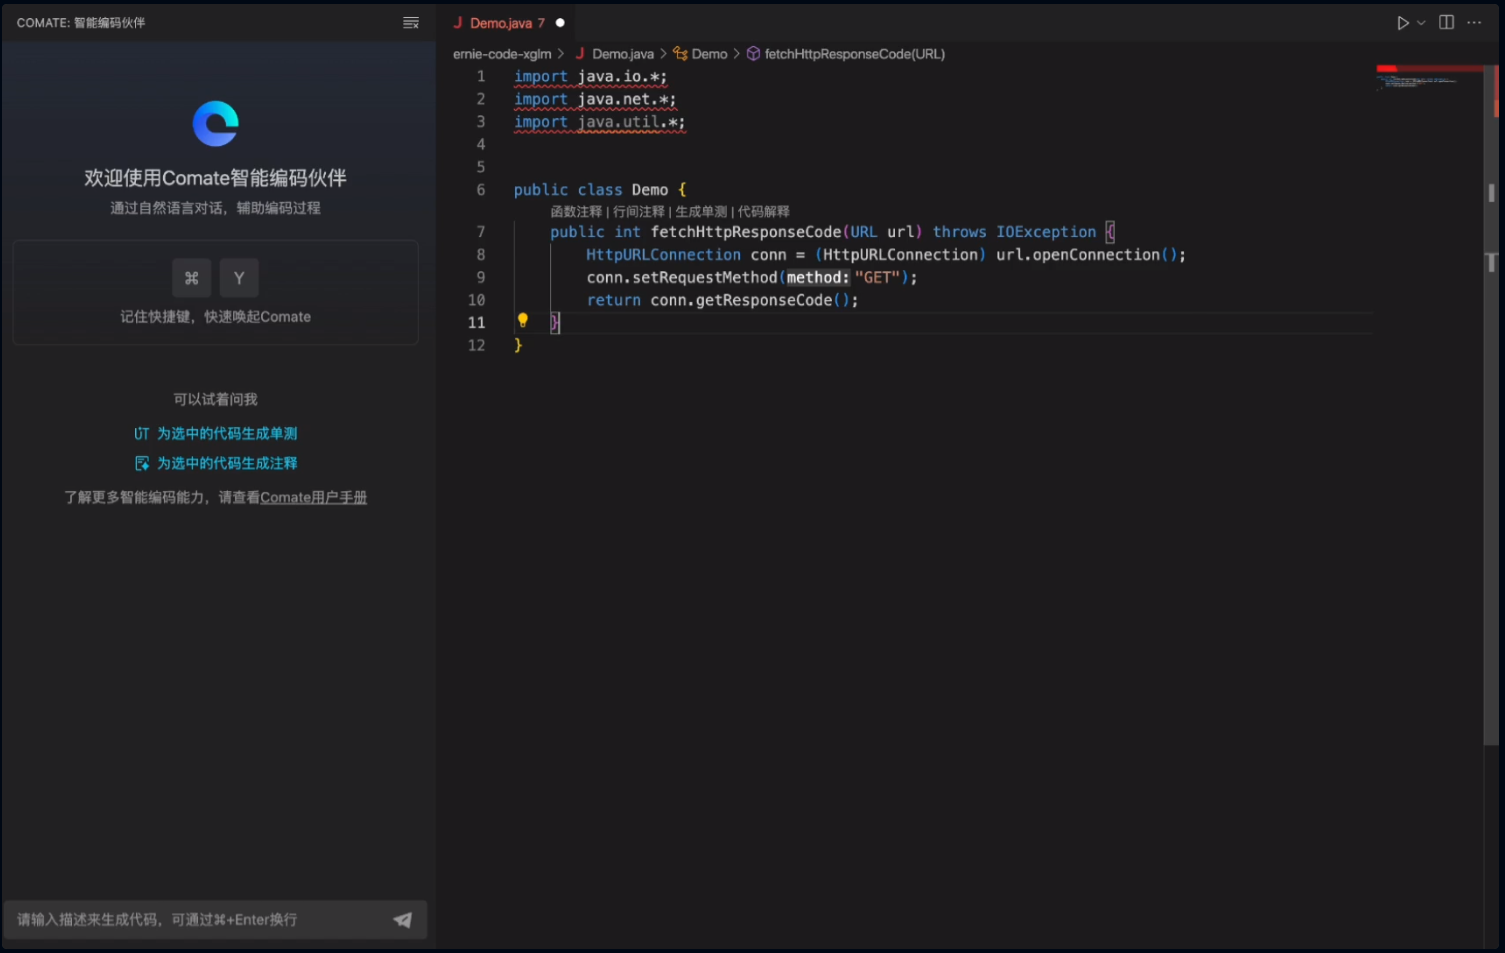This screenshot has height=953, width=1505.
Task: Click the import java.io.* line
Action: (x=590, y=77)
